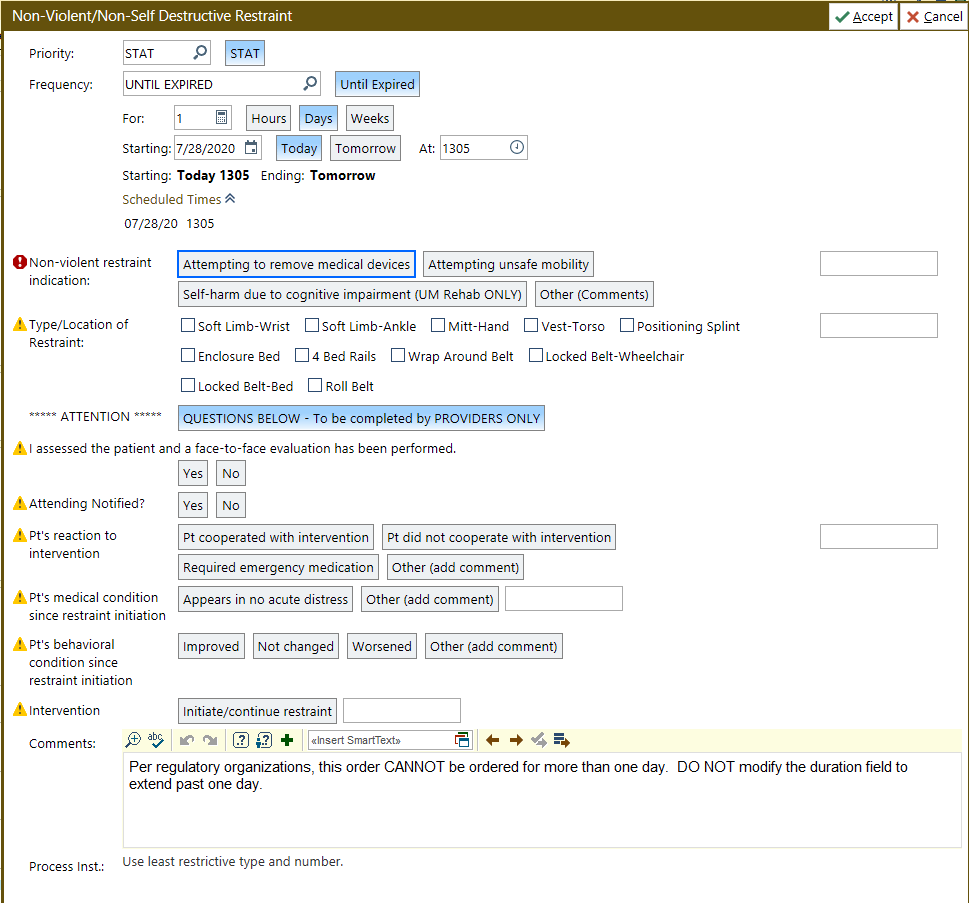
Task: Click the Frequency field search magnifier icon
Action: click(x=310, y=83)
